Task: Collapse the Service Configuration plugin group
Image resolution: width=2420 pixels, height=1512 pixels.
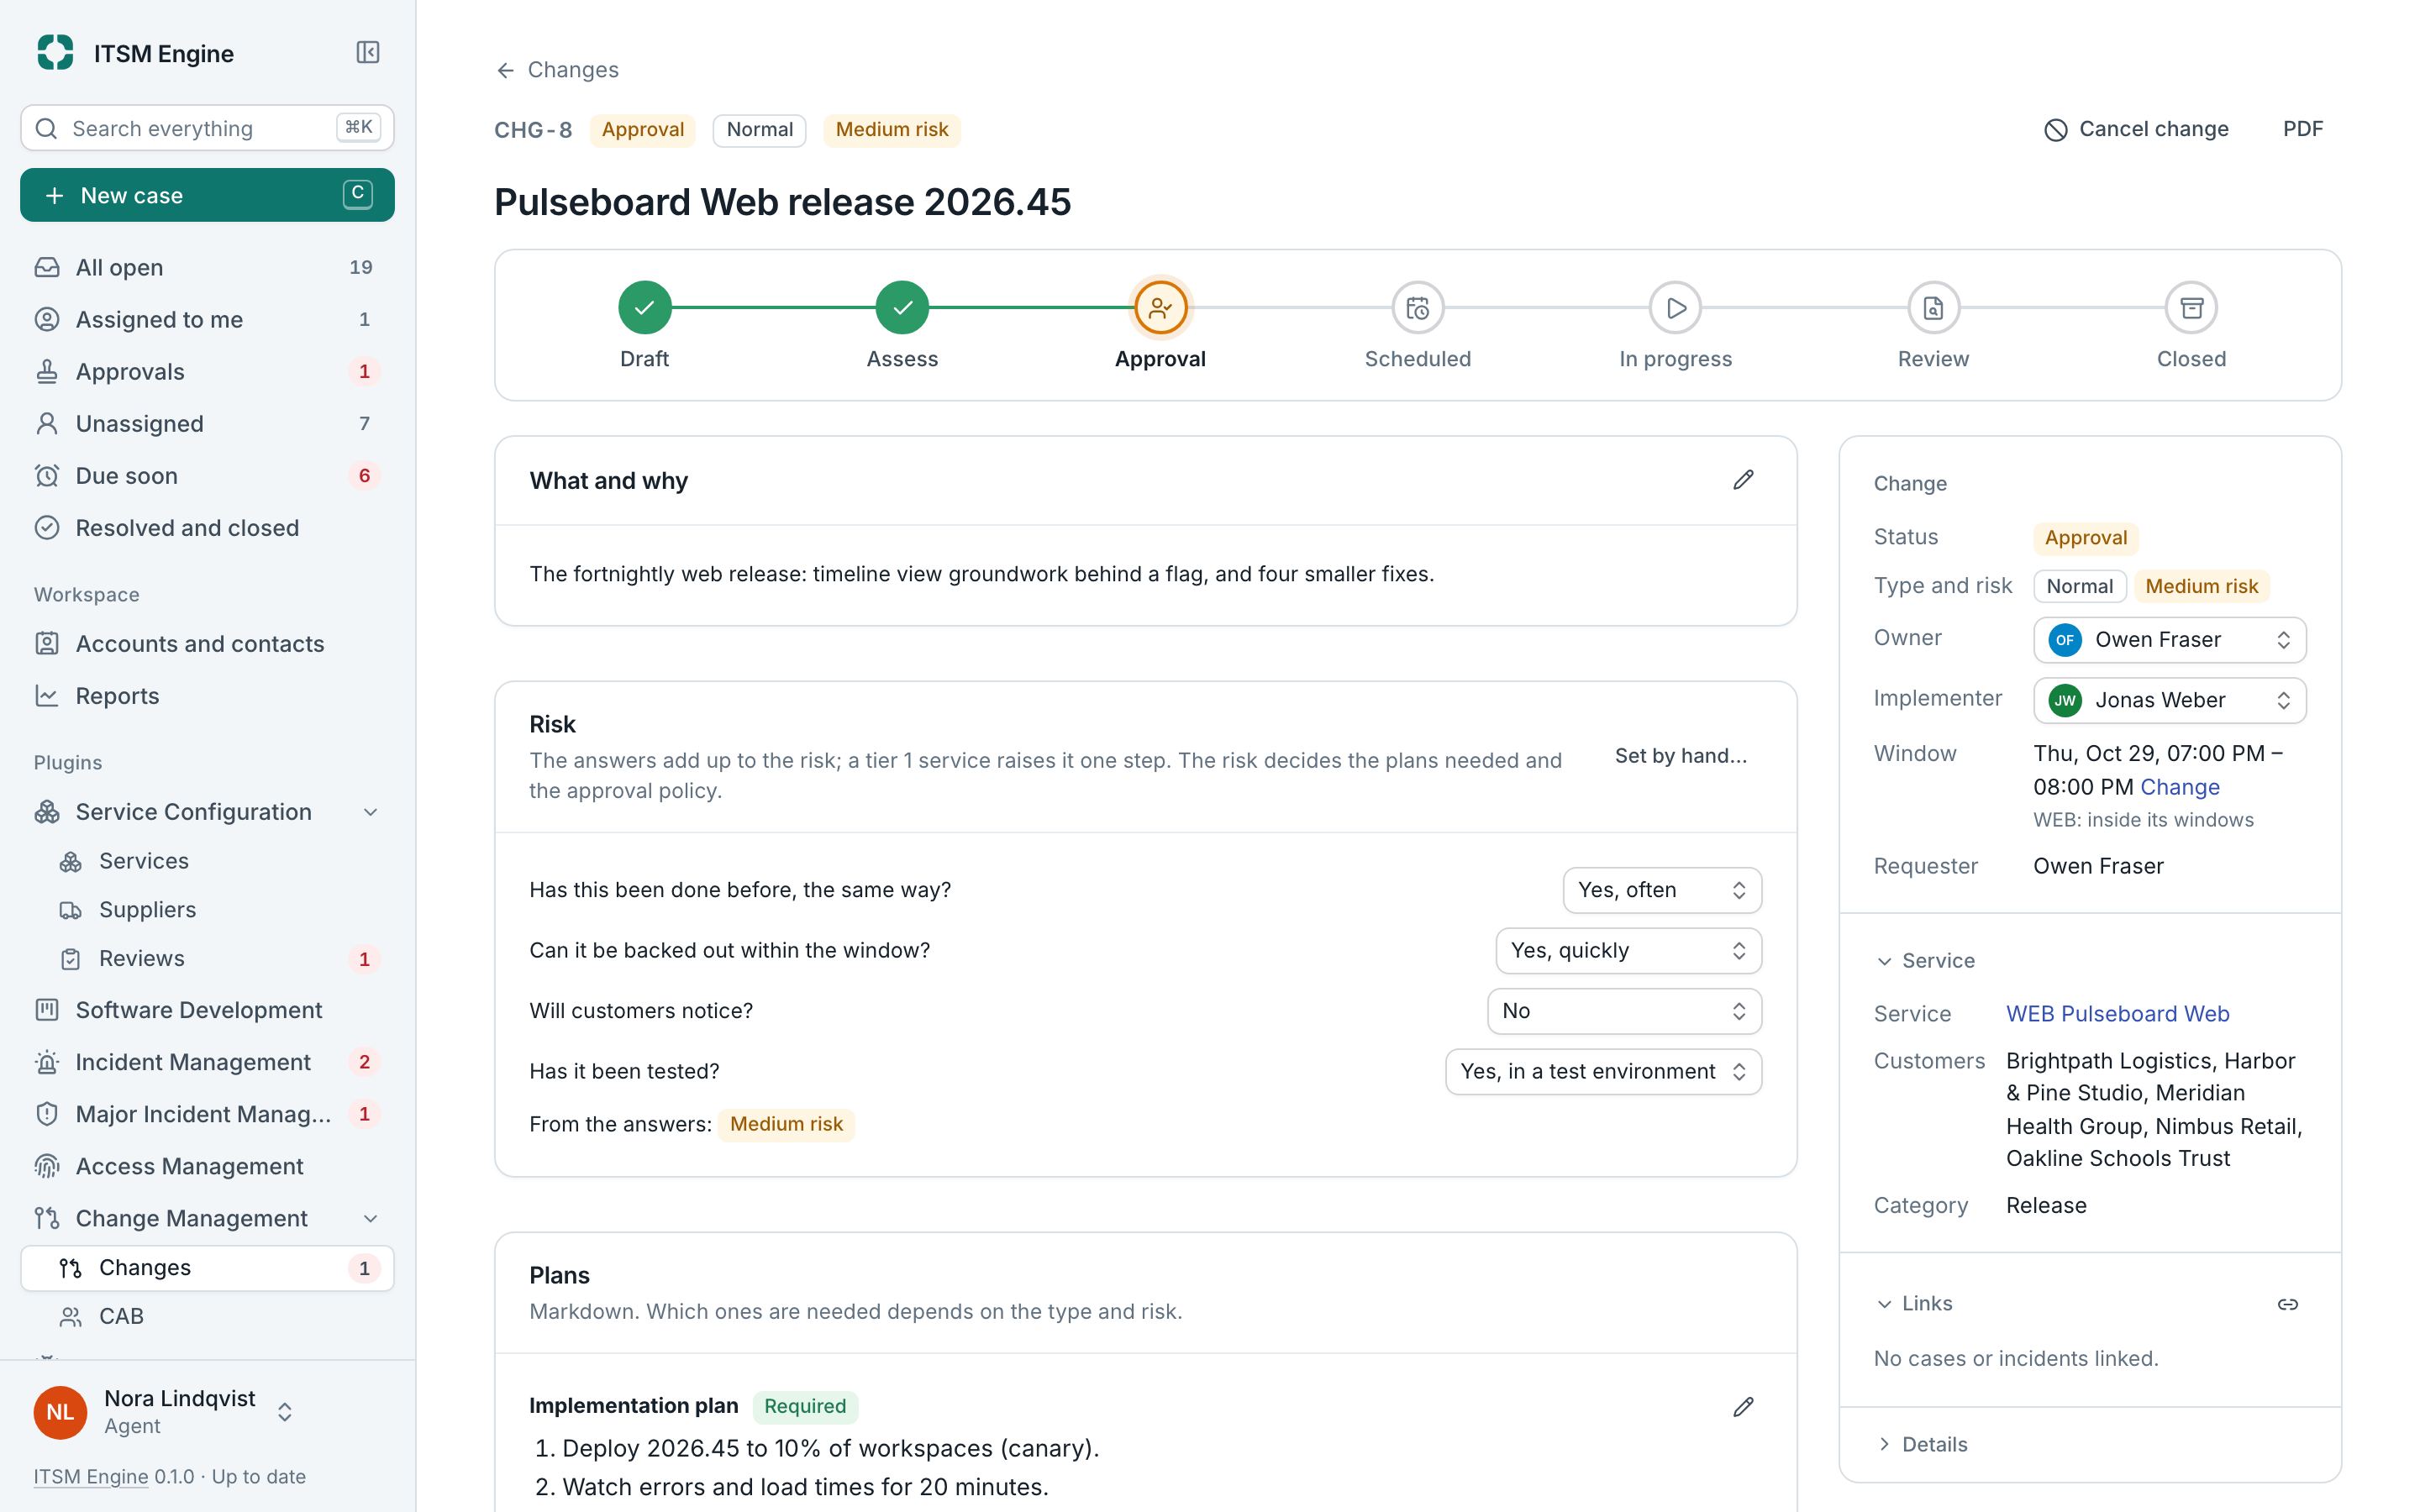Action: coord(370,812)
